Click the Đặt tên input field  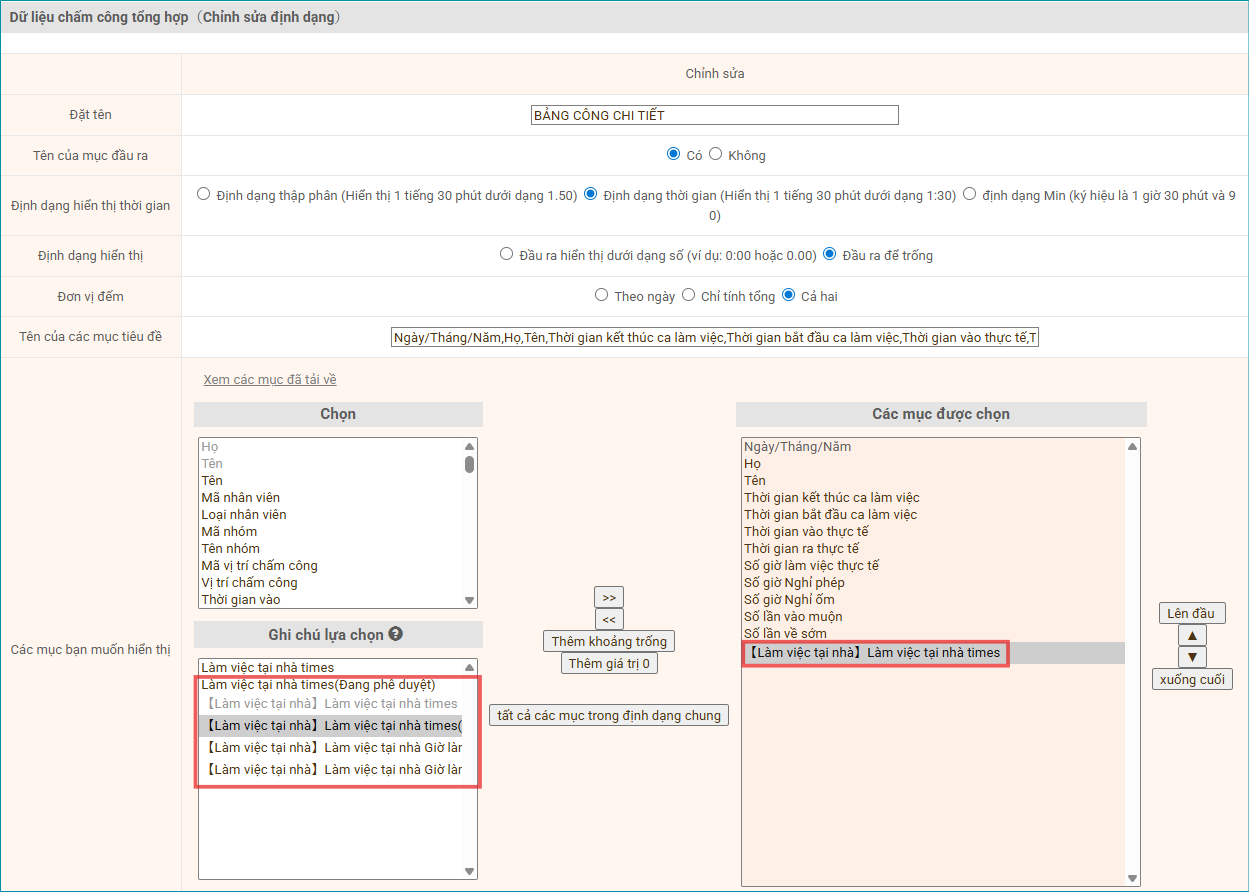(714, 115)
